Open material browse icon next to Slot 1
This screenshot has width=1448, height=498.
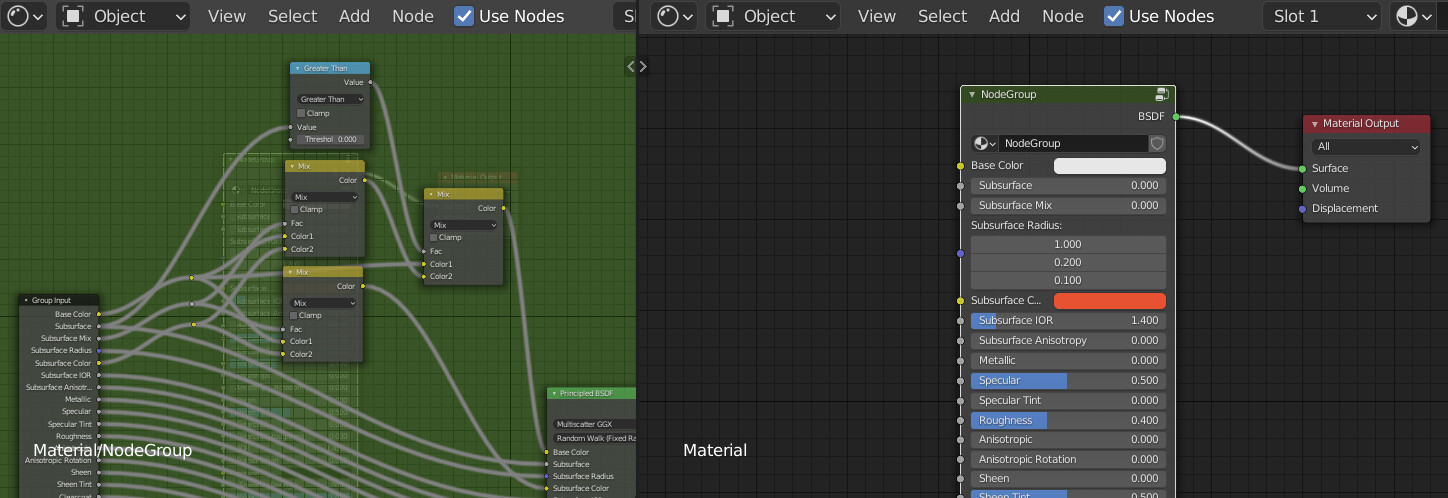[1413, 16]
